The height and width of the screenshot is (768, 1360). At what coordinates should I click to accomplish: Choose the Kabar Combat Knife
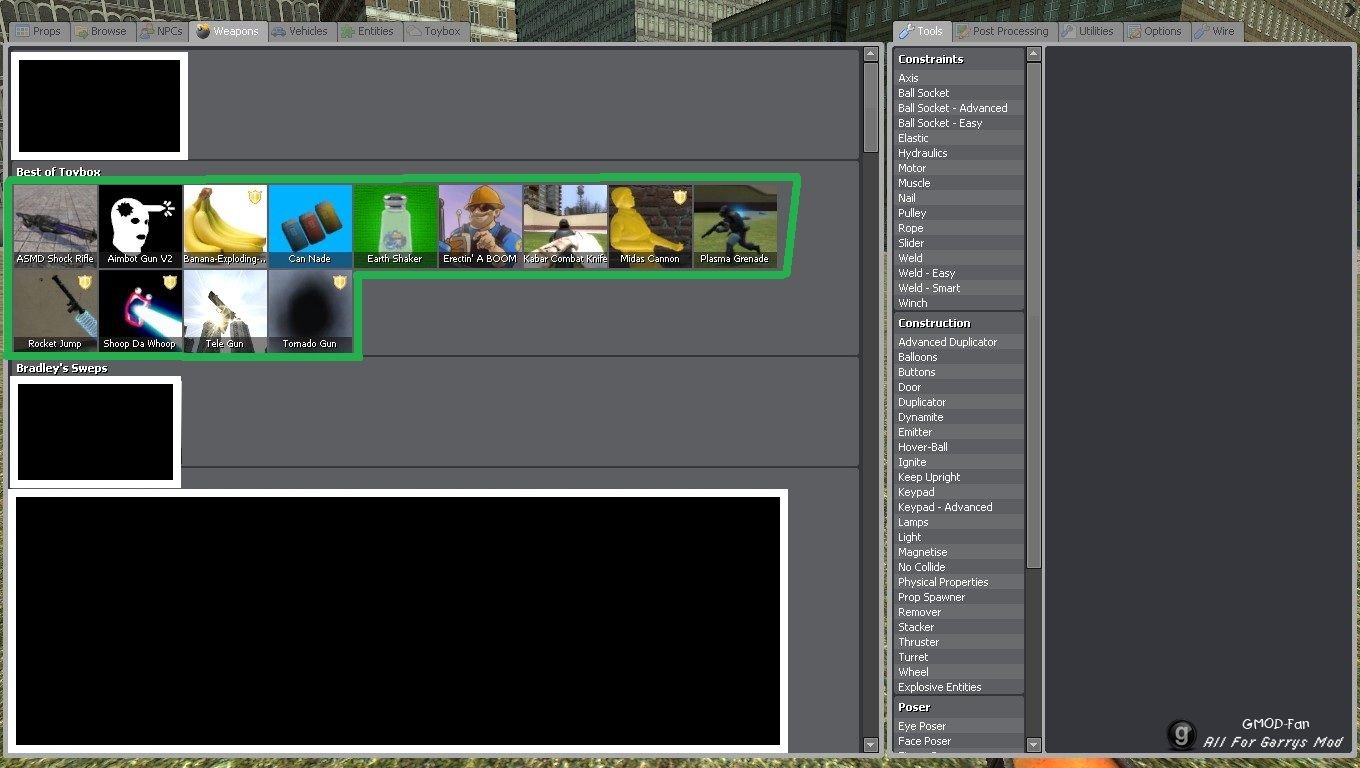(566, 226)
